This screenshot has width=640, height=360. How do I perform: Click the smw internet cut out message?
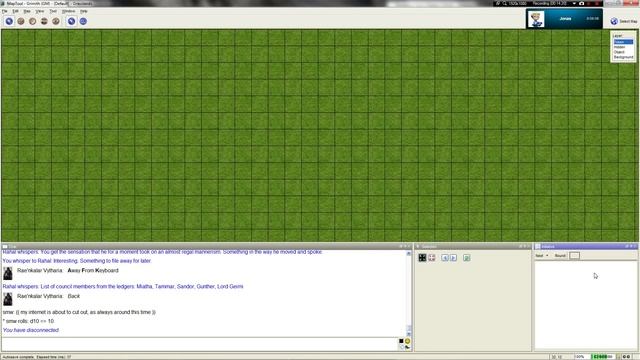pyautogui.click(x=79, y=312)
